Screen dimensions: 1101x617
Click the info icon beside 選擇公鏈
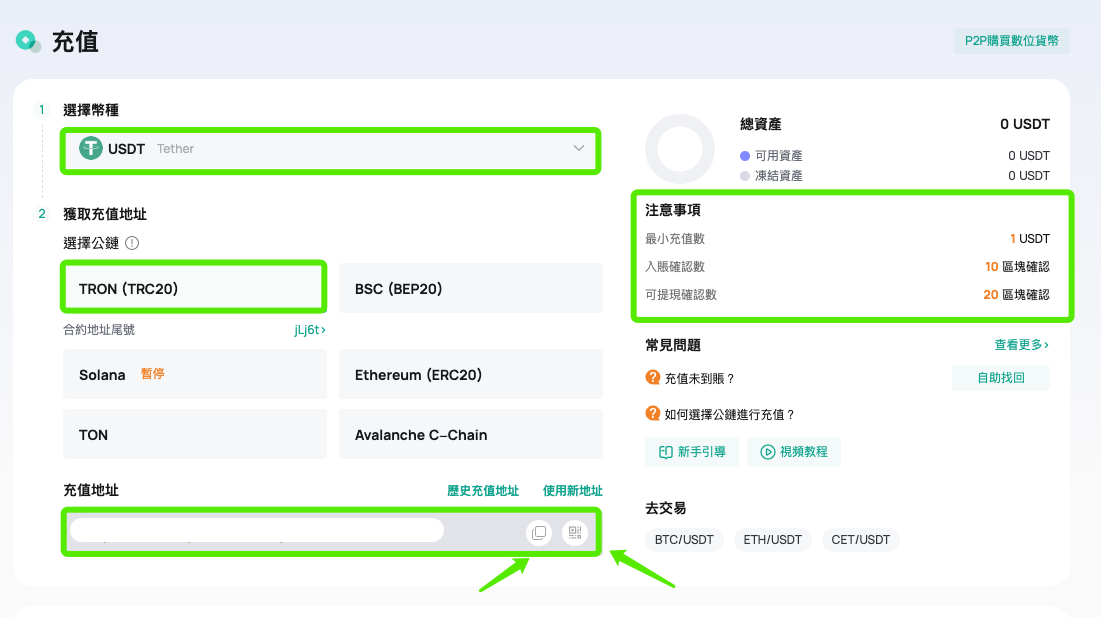point(132,243)
